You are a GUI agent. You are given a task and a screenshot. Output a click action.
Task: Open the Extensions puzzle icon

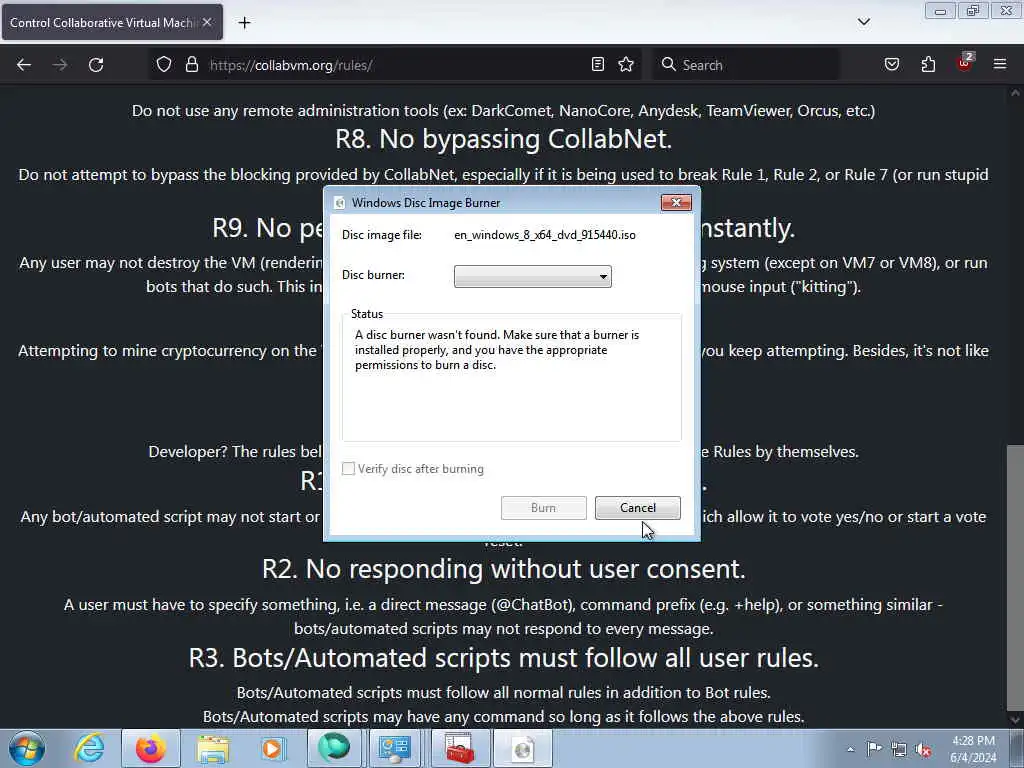pos(928,65)
